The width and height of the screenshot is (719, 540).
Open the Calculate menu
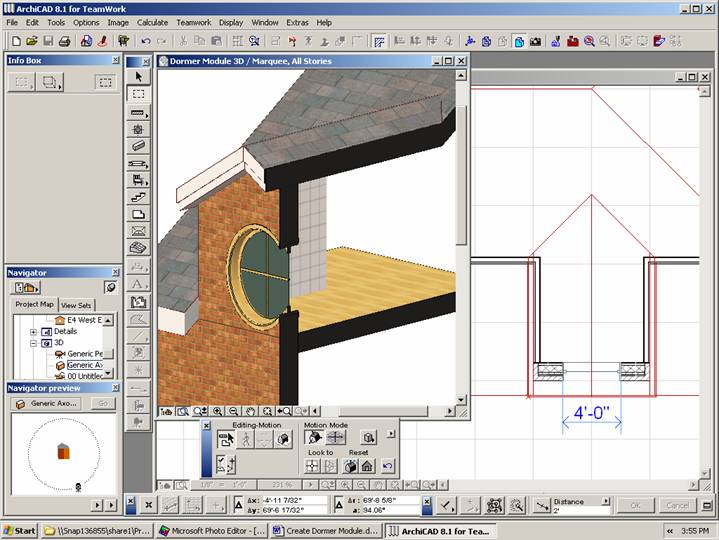click(152, 22)
